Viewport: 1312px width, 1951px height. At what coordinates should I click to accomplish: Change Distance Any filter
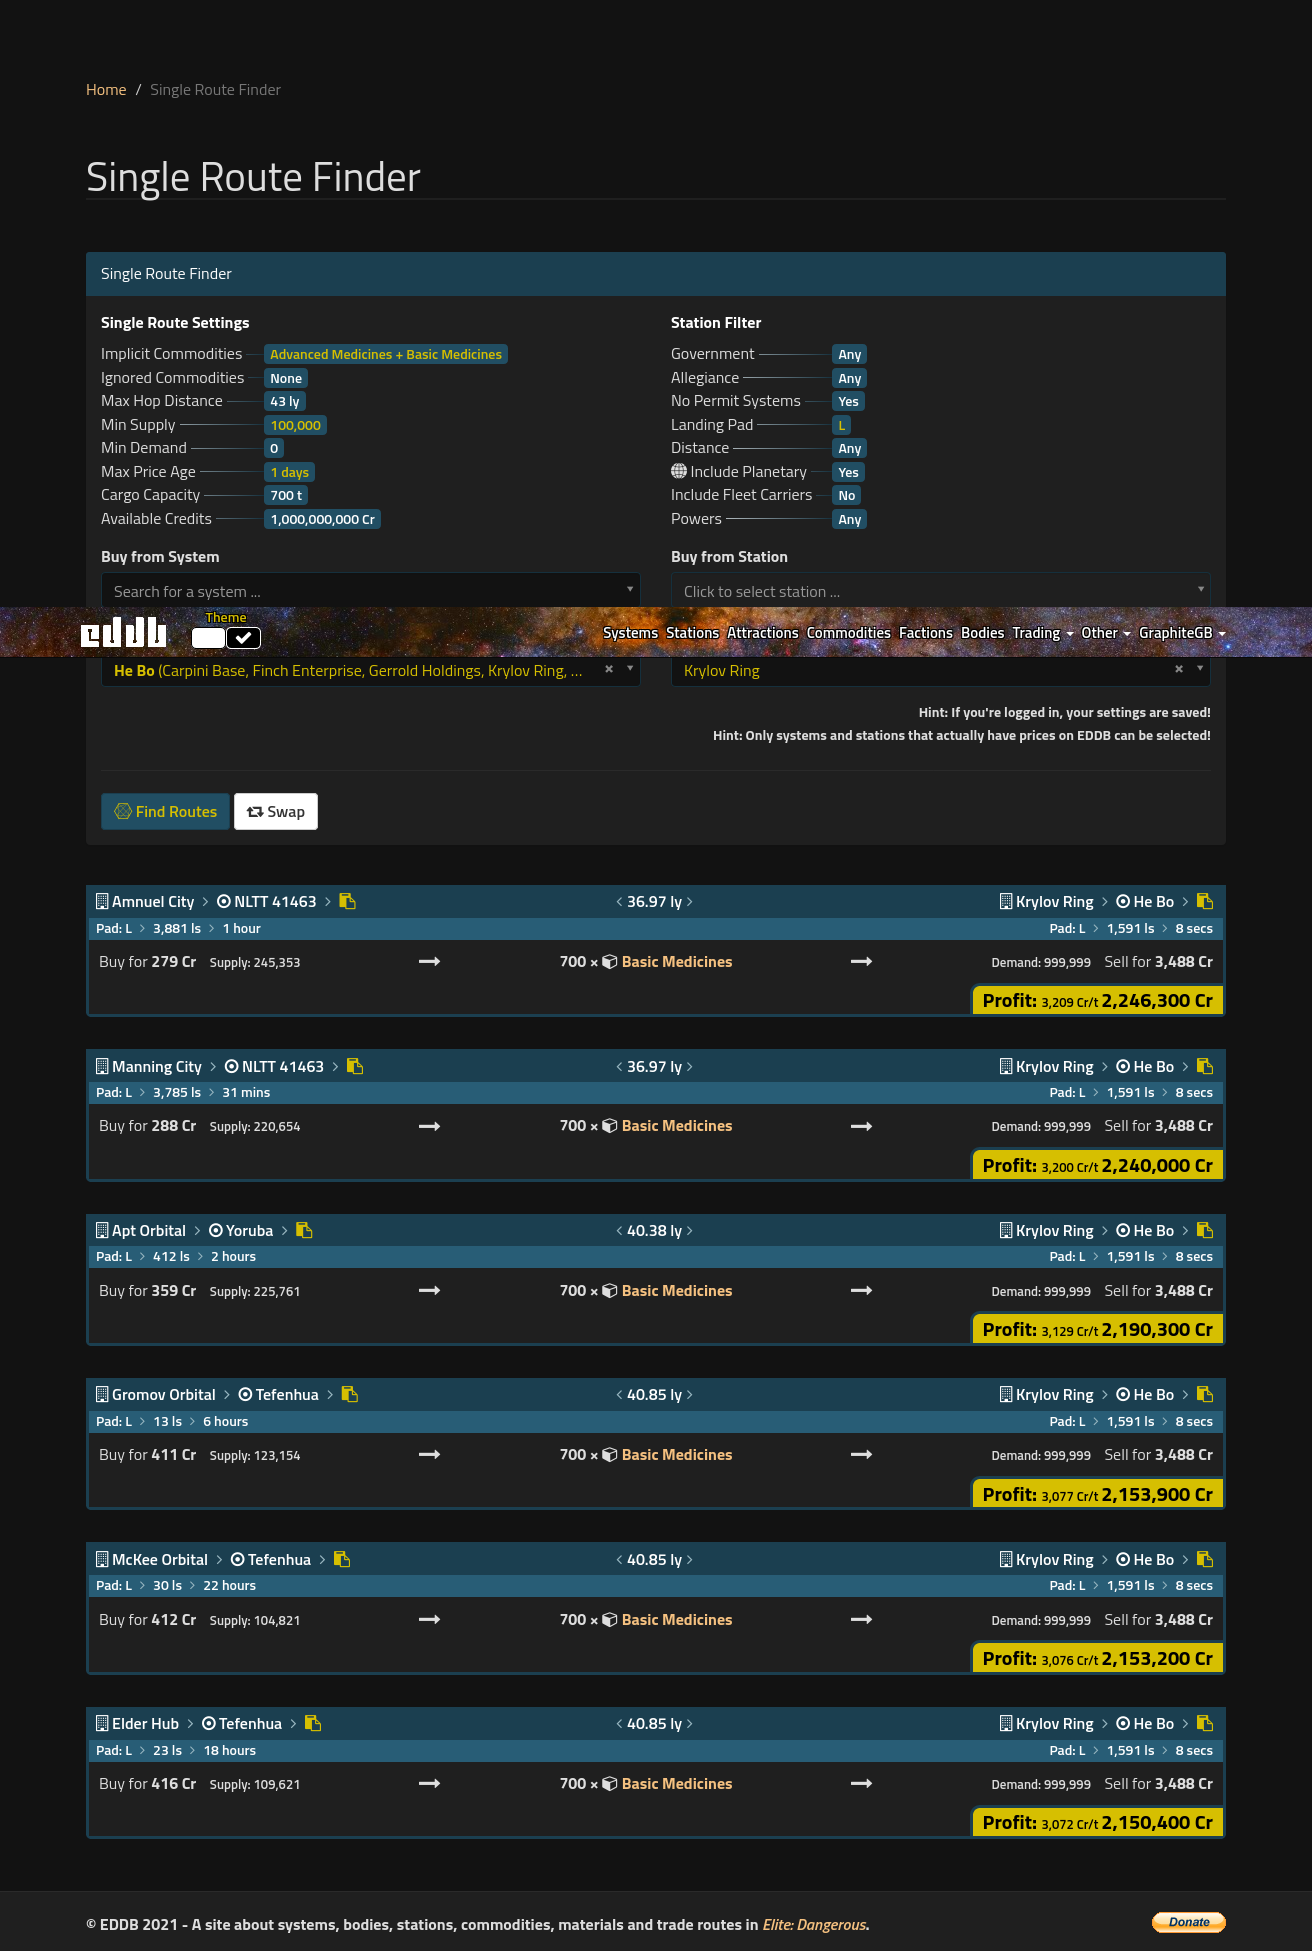point(849,448)
